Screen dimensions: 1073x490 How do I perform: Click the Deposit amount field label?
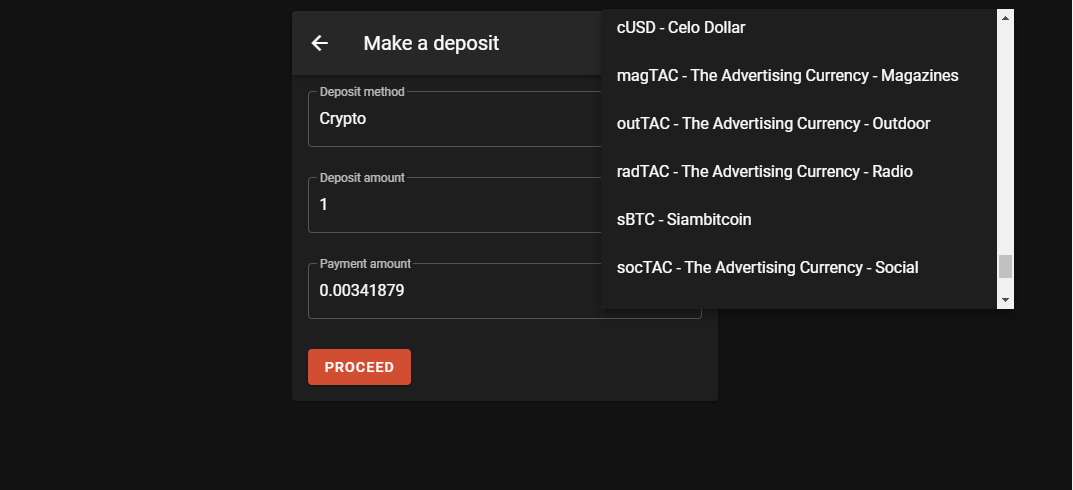click(362, 177)
